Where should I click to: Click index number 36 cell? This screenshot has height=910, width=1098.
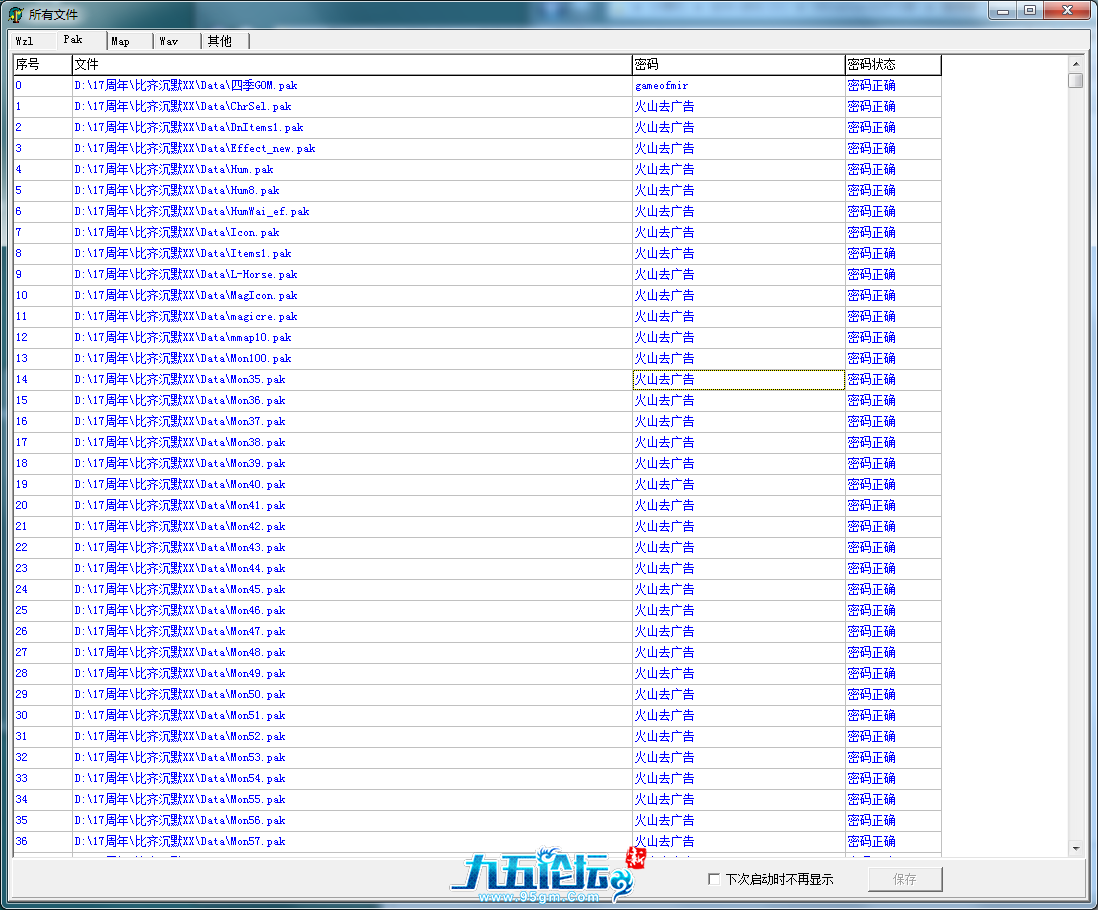tap(43, 841)
